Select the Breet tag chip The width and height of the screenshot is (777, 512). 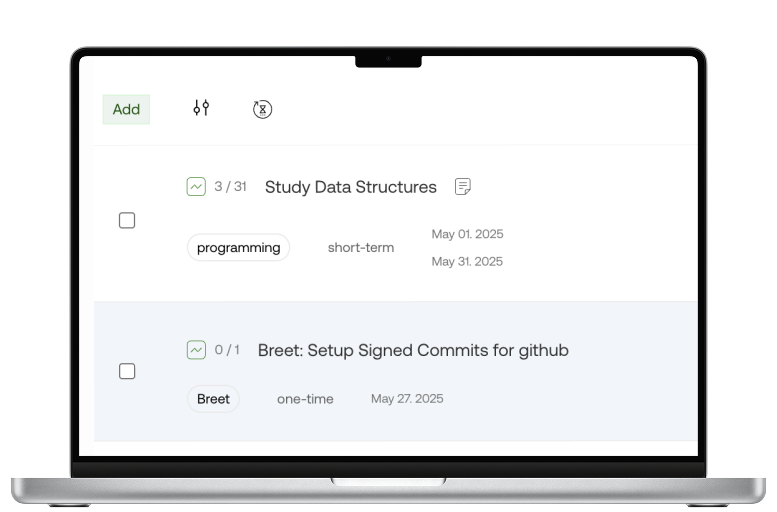tap(213, 399)
